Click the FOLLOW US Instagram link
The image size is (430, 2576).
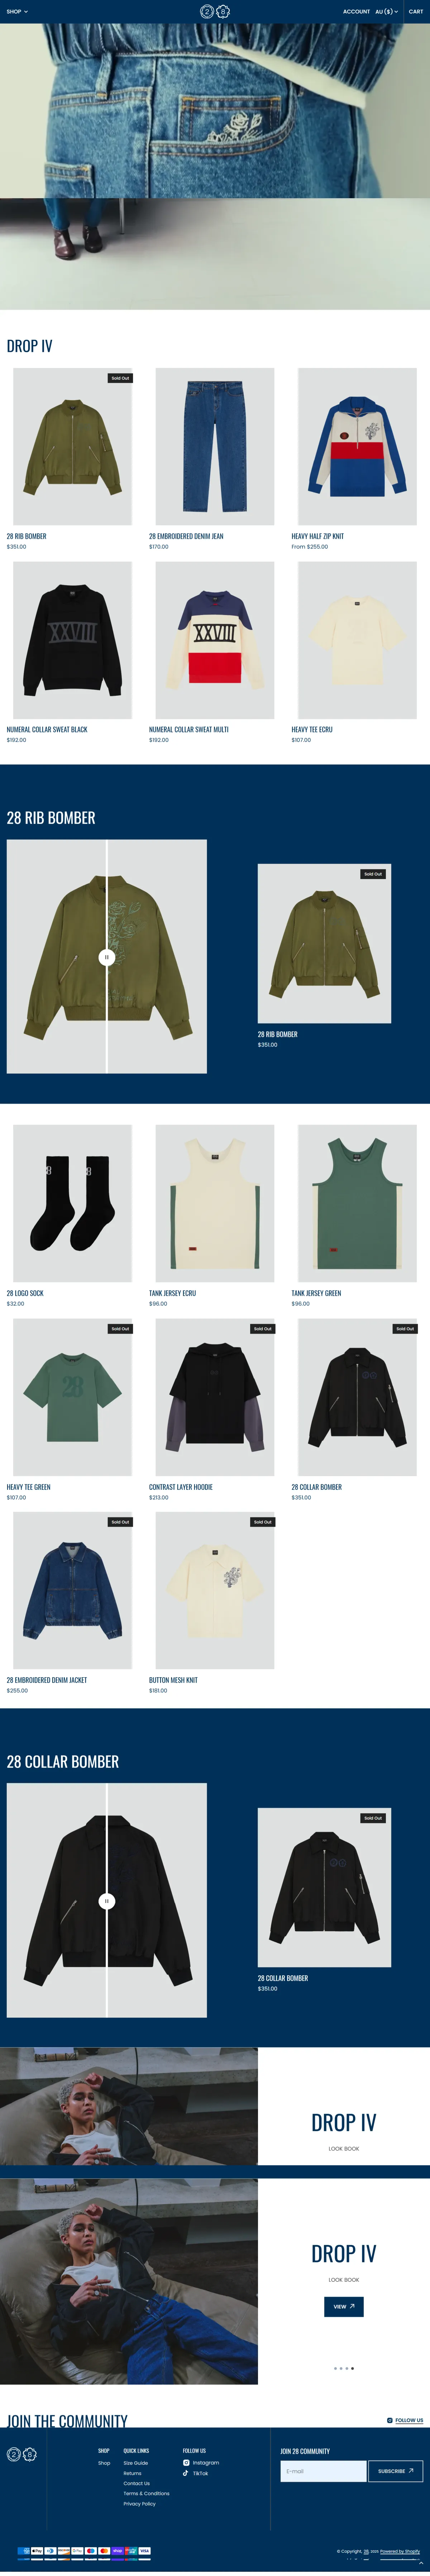[405, 2420]
